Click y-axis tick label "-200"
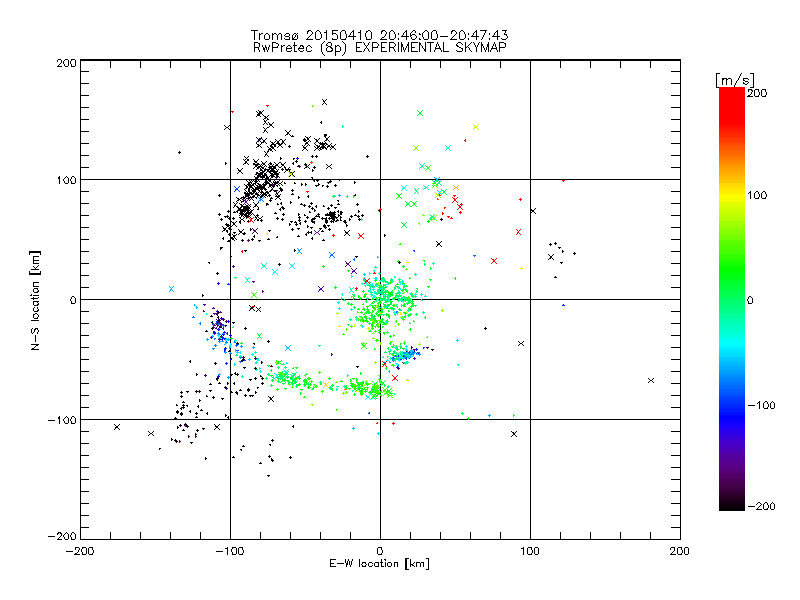800x600 pixels. (62, 536)
